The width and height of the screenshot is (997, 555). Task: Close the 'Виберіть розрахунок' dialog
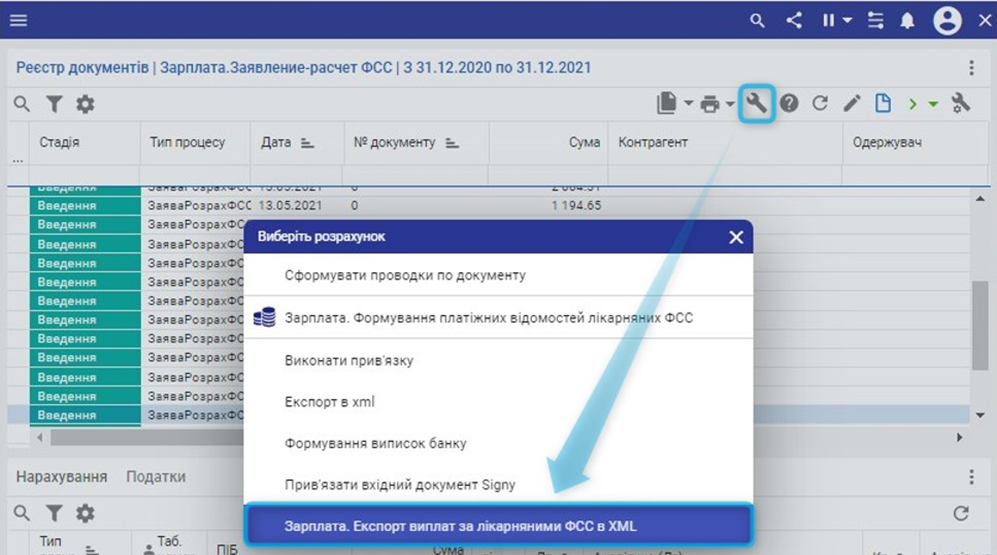pyautogui.click(x=736, y=237)
